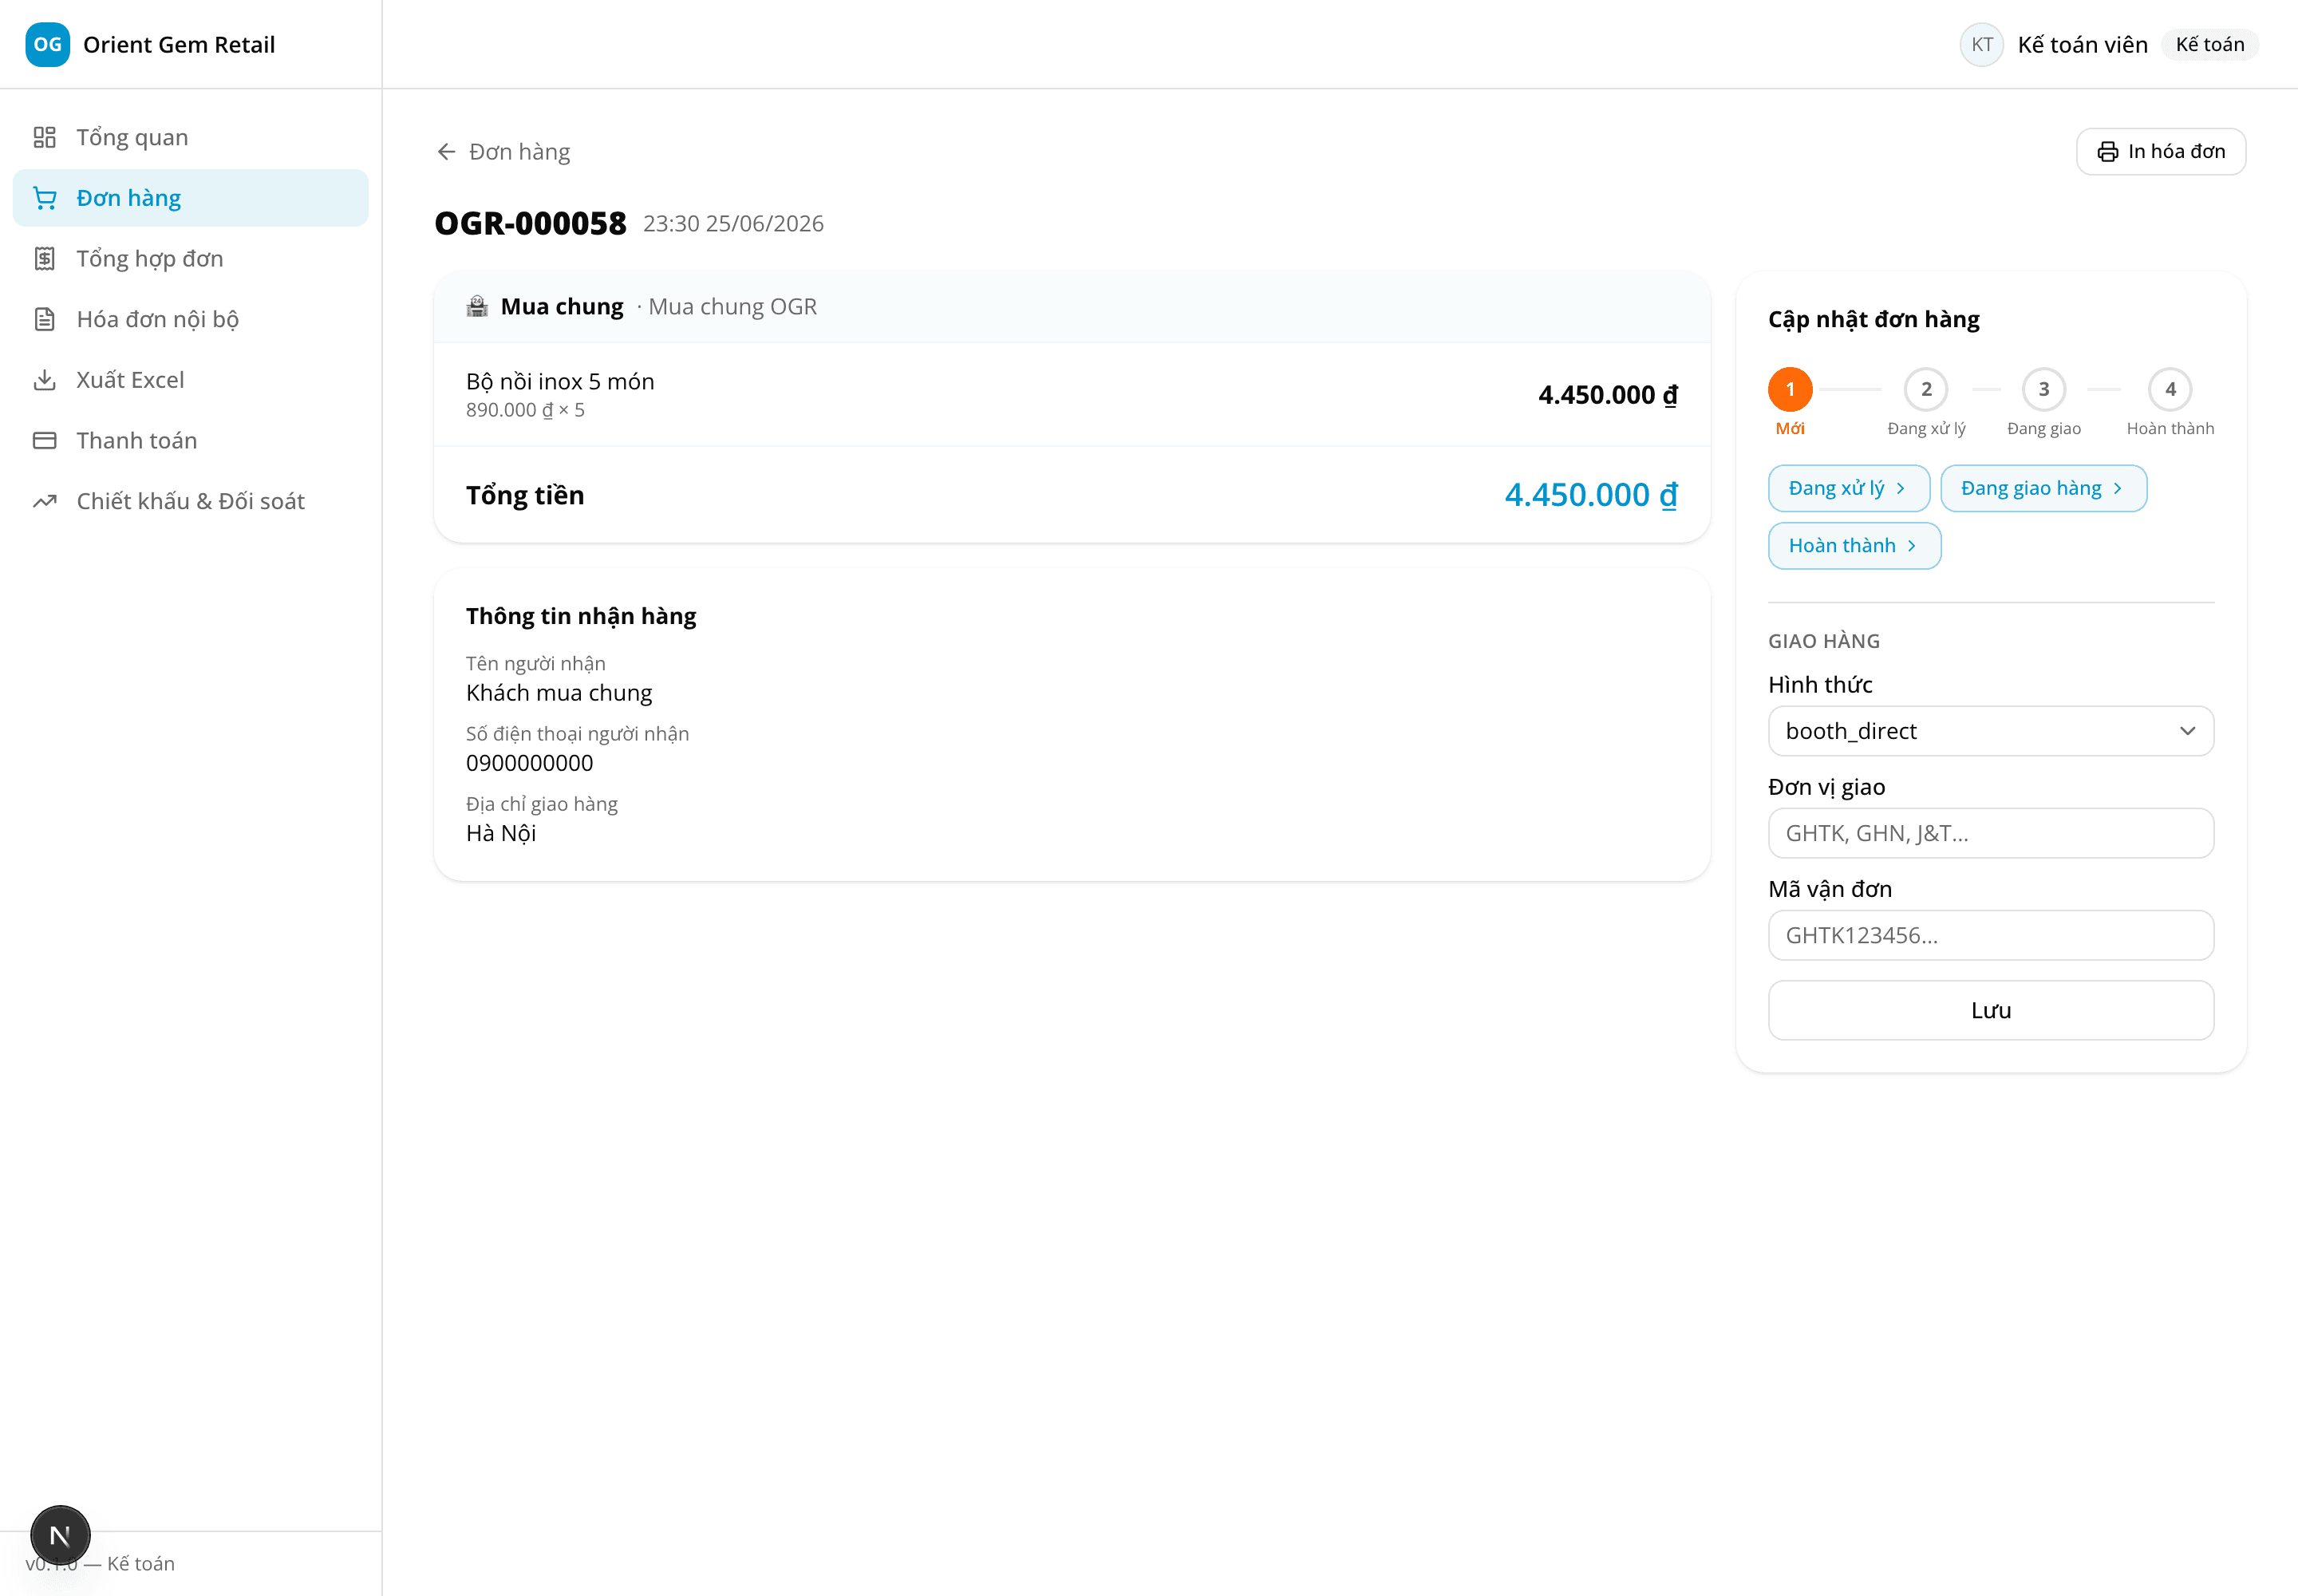The image size is (2298, 1596).
Task: Open Hình thức booth_direct dropdown
Action: pyautogui.click(x=1990, y=731)
